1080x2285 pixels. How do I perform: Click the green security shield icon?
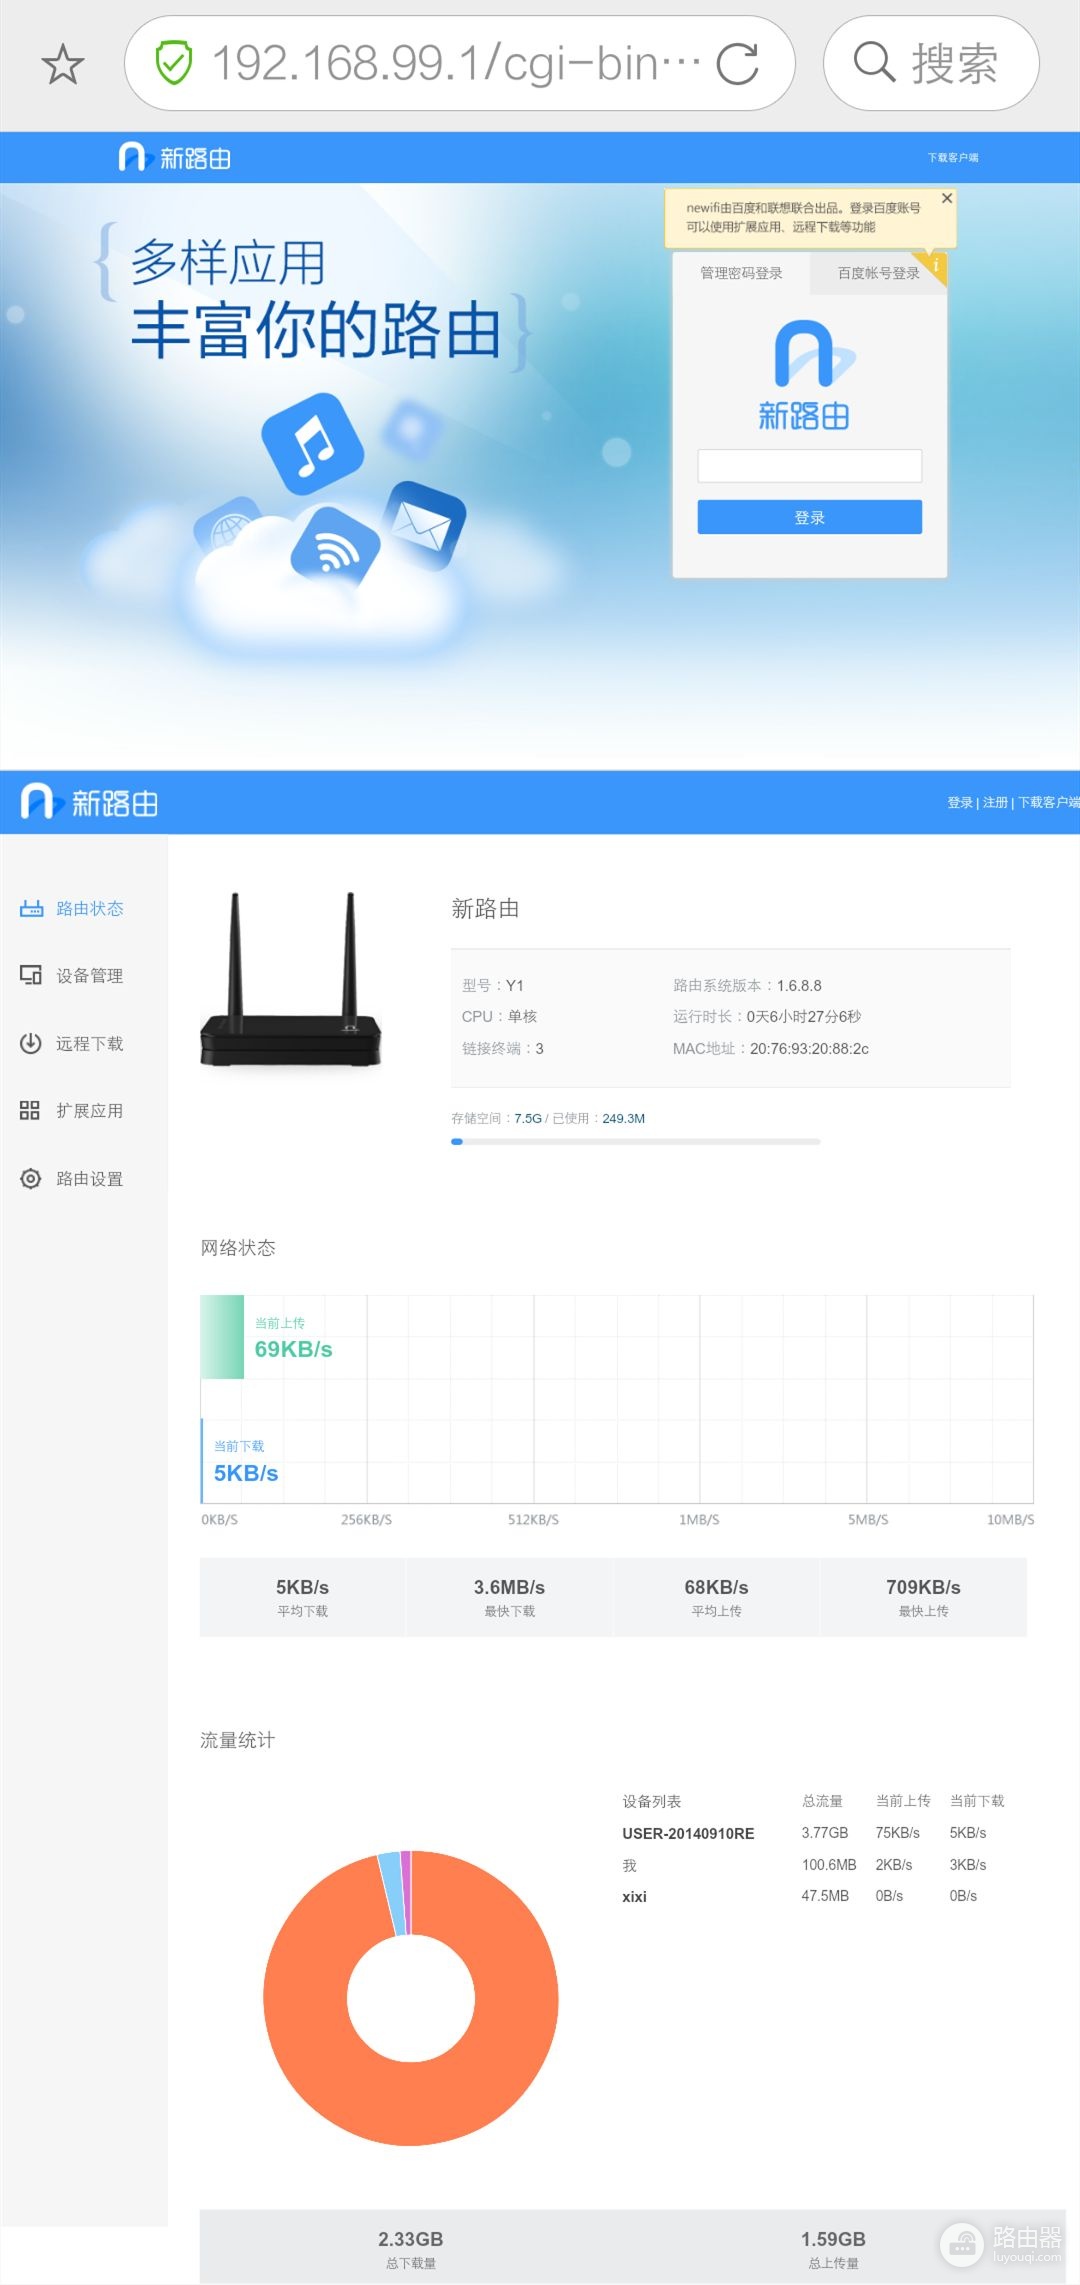coord(174,63)
